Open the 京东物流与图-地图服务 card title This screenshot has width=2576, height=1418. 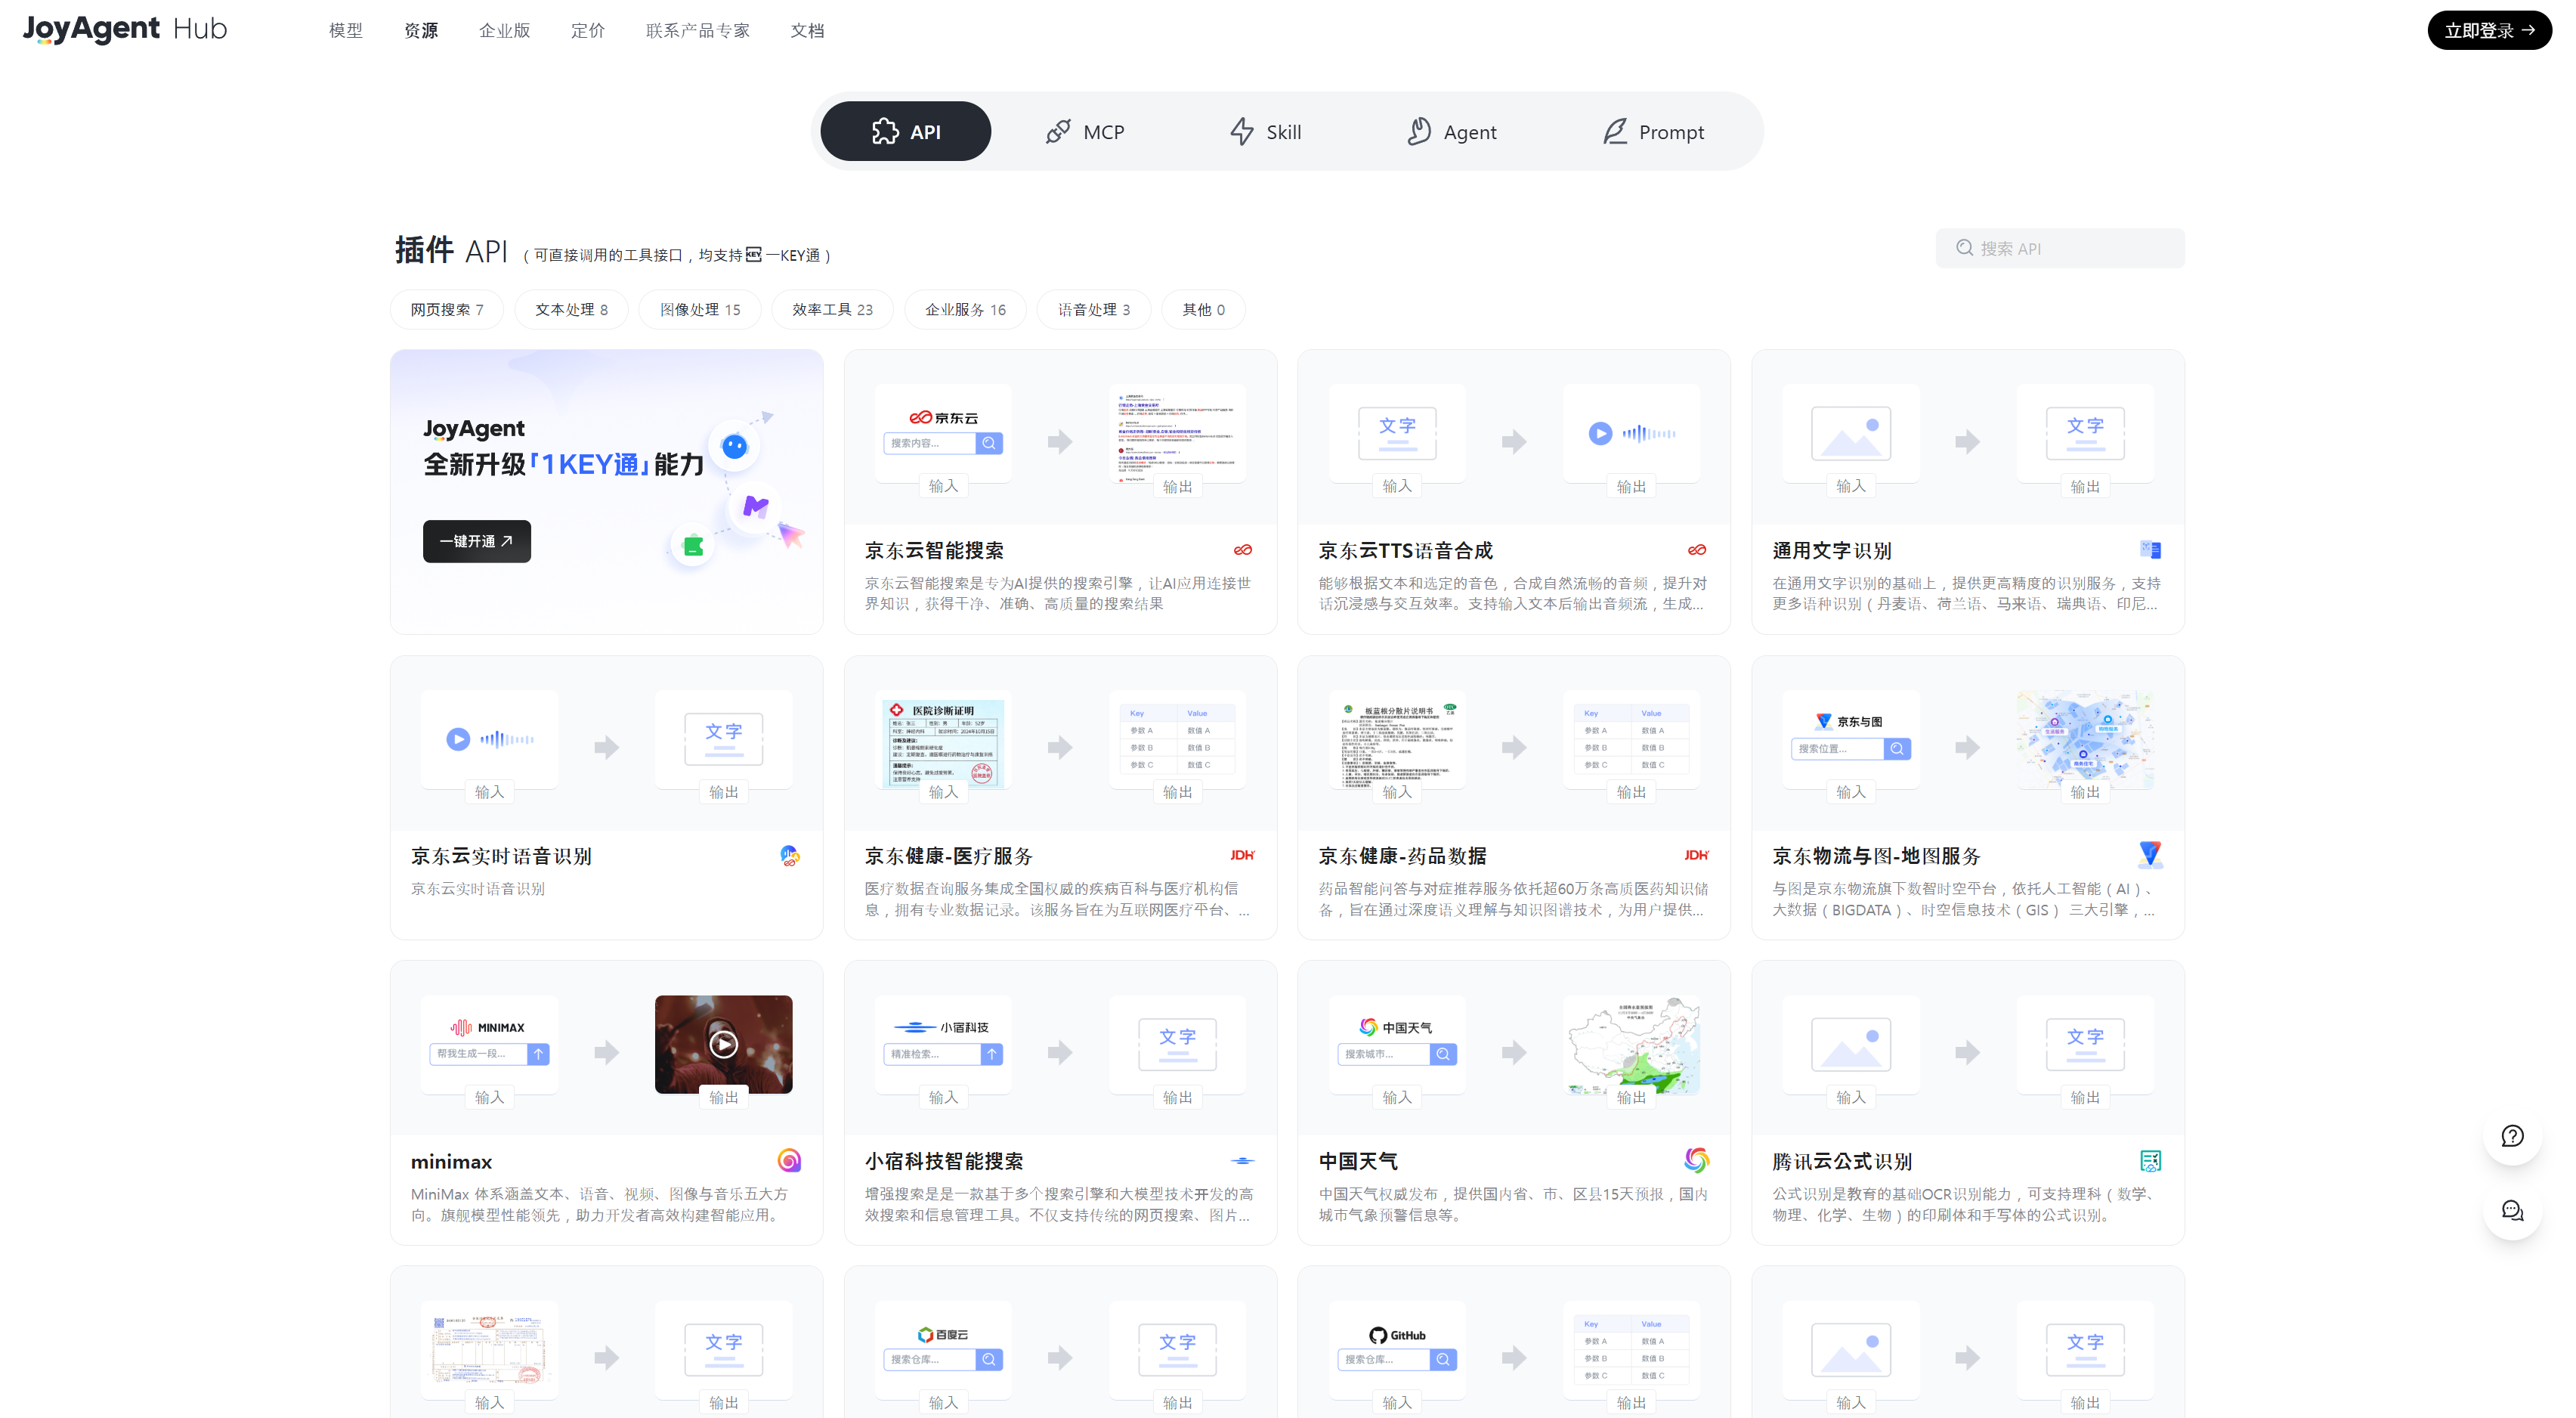tap(1876, 856)
